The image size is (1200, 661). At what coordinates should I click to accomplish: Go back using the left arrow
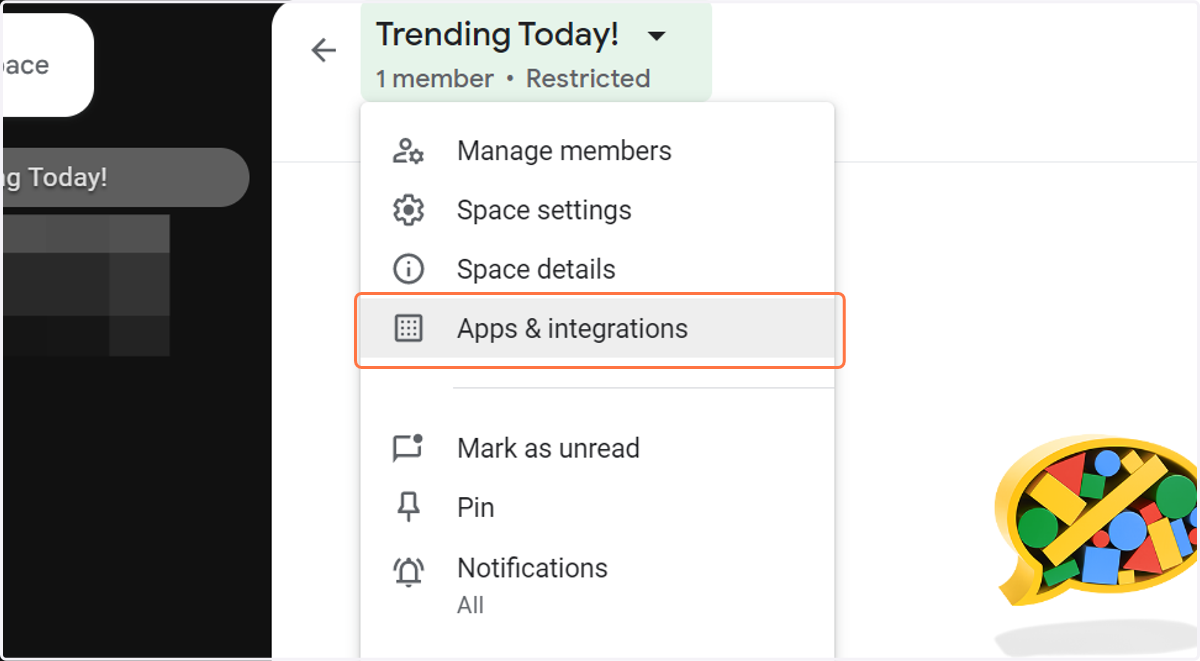coord(323,50)
